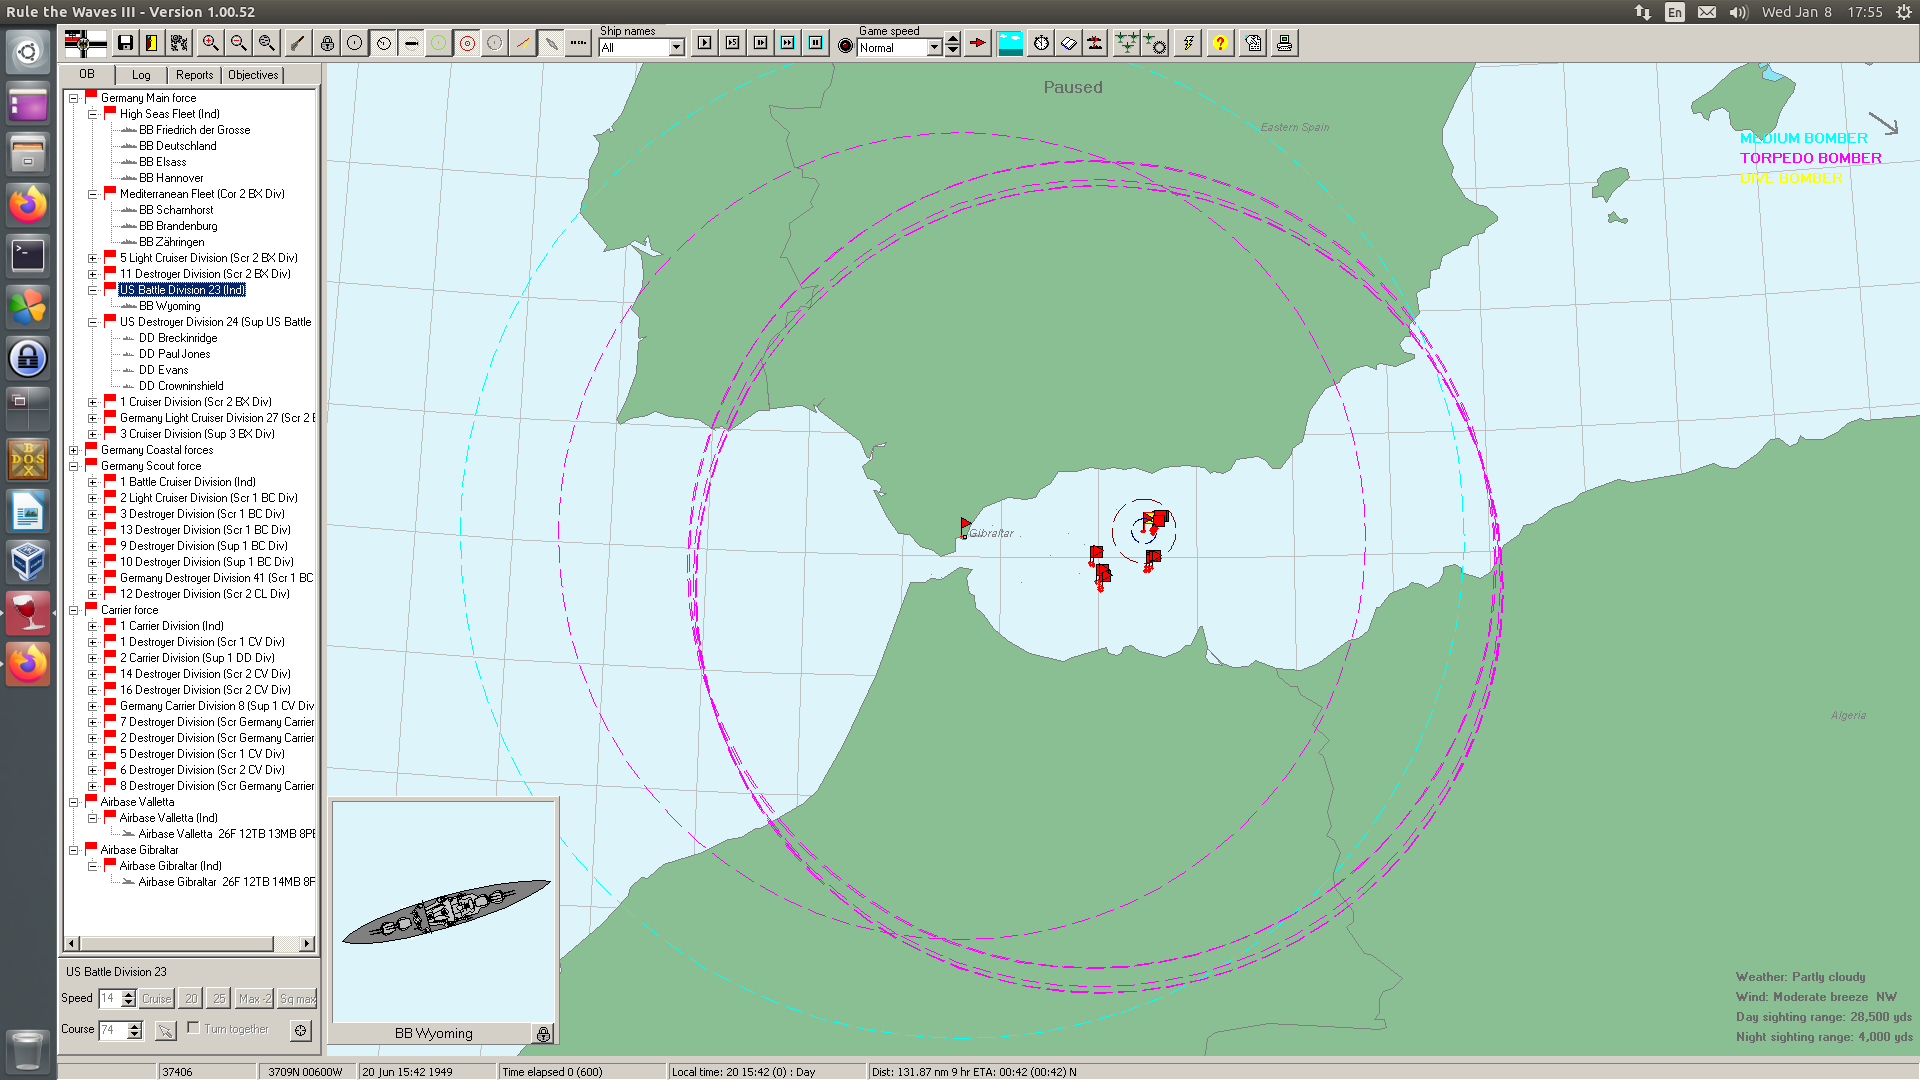Image resolution: width=1920 pixels, height=1080 pixels.
Task: Click the aircraft with gear icon
Action: (1155, 43)
